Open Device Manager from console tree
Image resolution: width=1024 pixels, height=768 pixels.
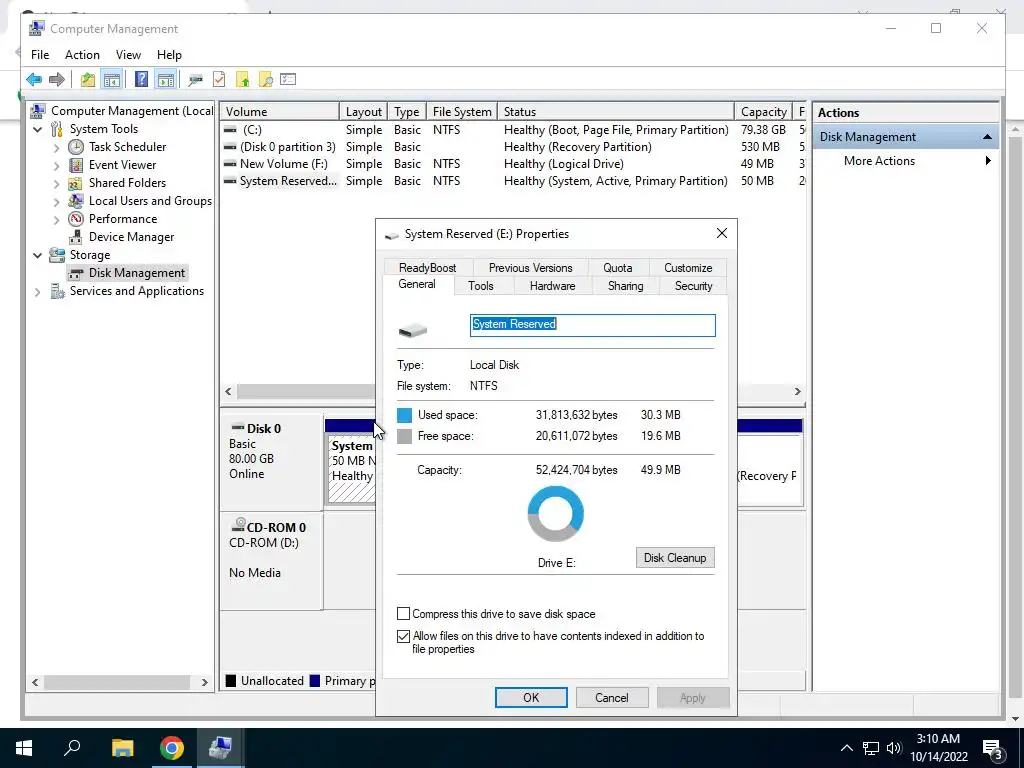(x=131, y=237)
